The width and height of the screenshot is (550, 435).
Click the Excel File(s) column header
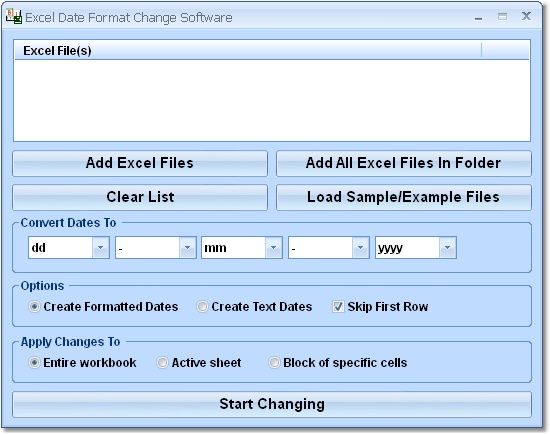(248, 51)
